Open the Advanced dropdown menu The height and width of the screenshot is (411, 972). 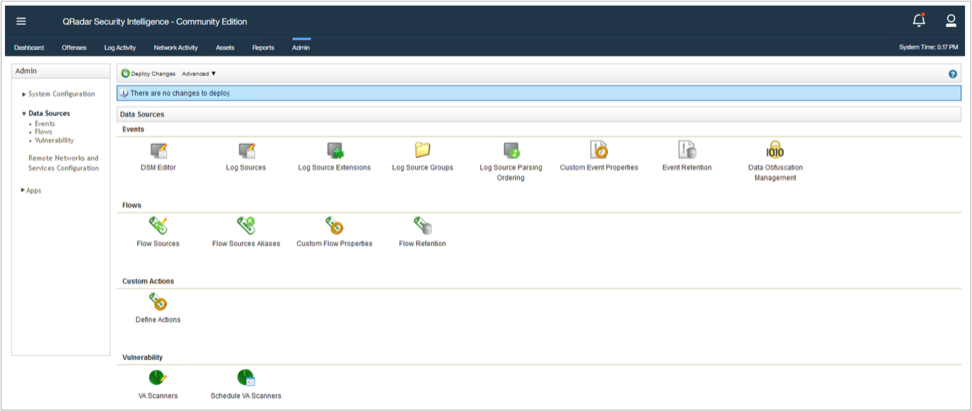click(199, 74)
